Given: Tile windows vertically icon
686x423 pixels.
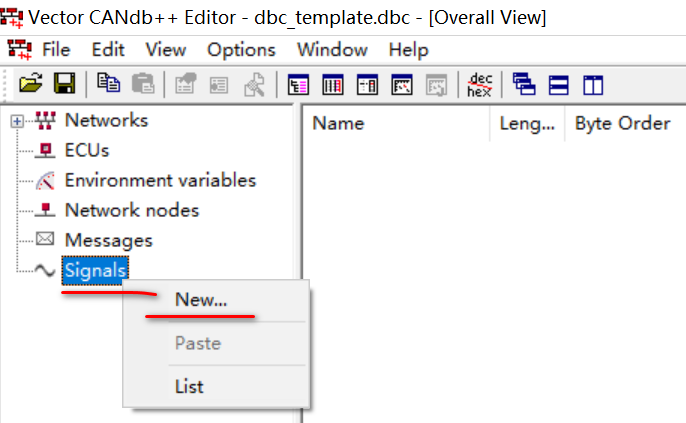Looking at the screenshot, I should pos(593,85).
